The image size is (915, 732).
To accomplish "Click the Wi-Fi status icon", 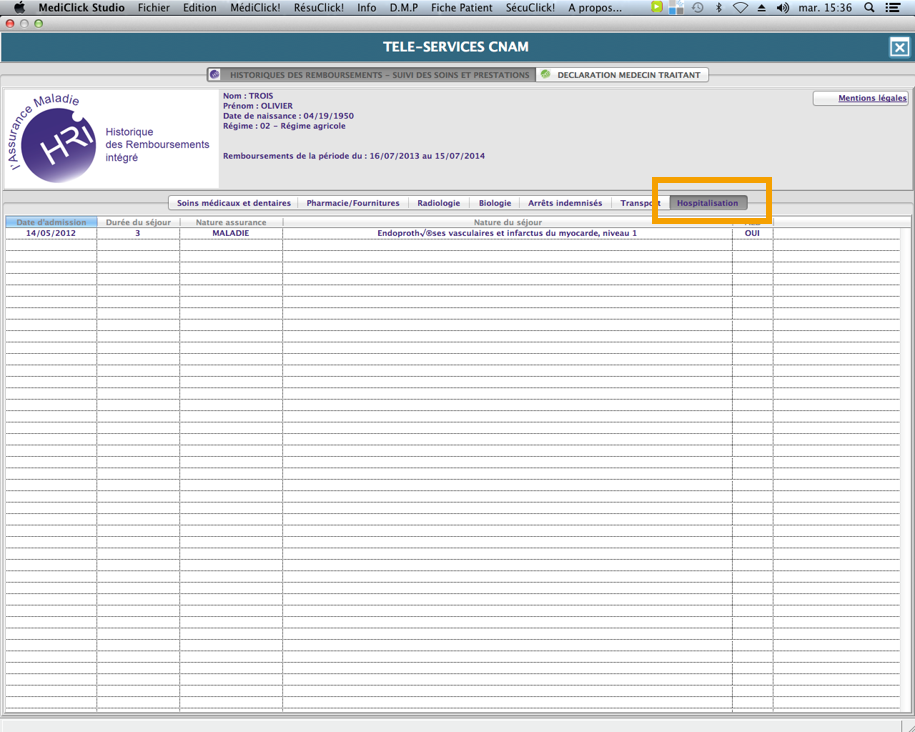I will 740,8.
